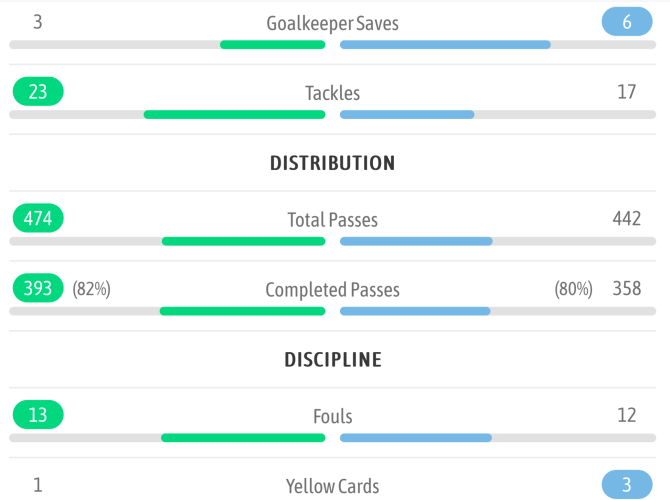
Task: Click the blue Goalkeeper Saves progress bar
Action: click(445, 45)
